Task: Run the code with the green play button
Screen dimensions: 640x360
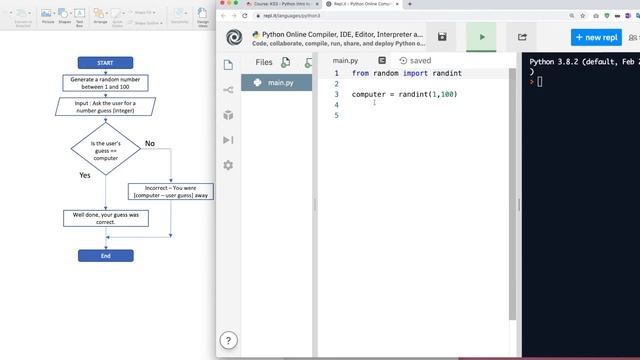Action: [x=481, y=37]
